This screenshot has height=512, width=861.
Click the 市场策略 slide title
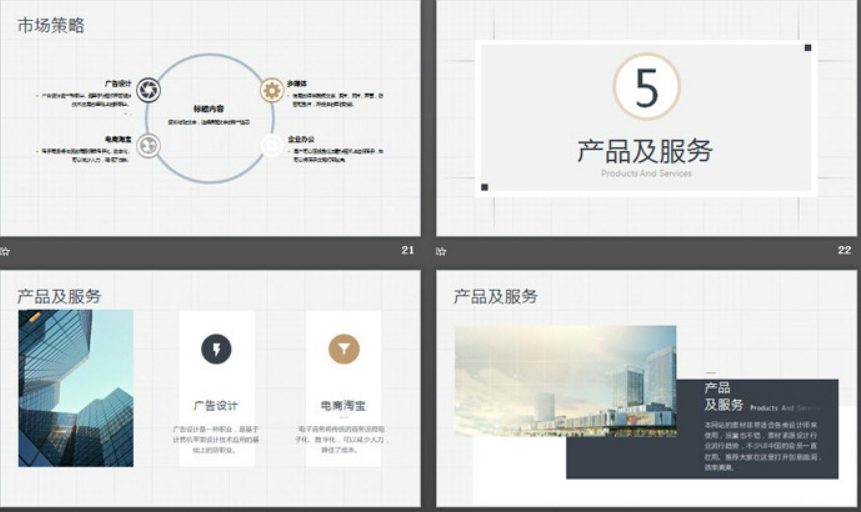[51, 25]
